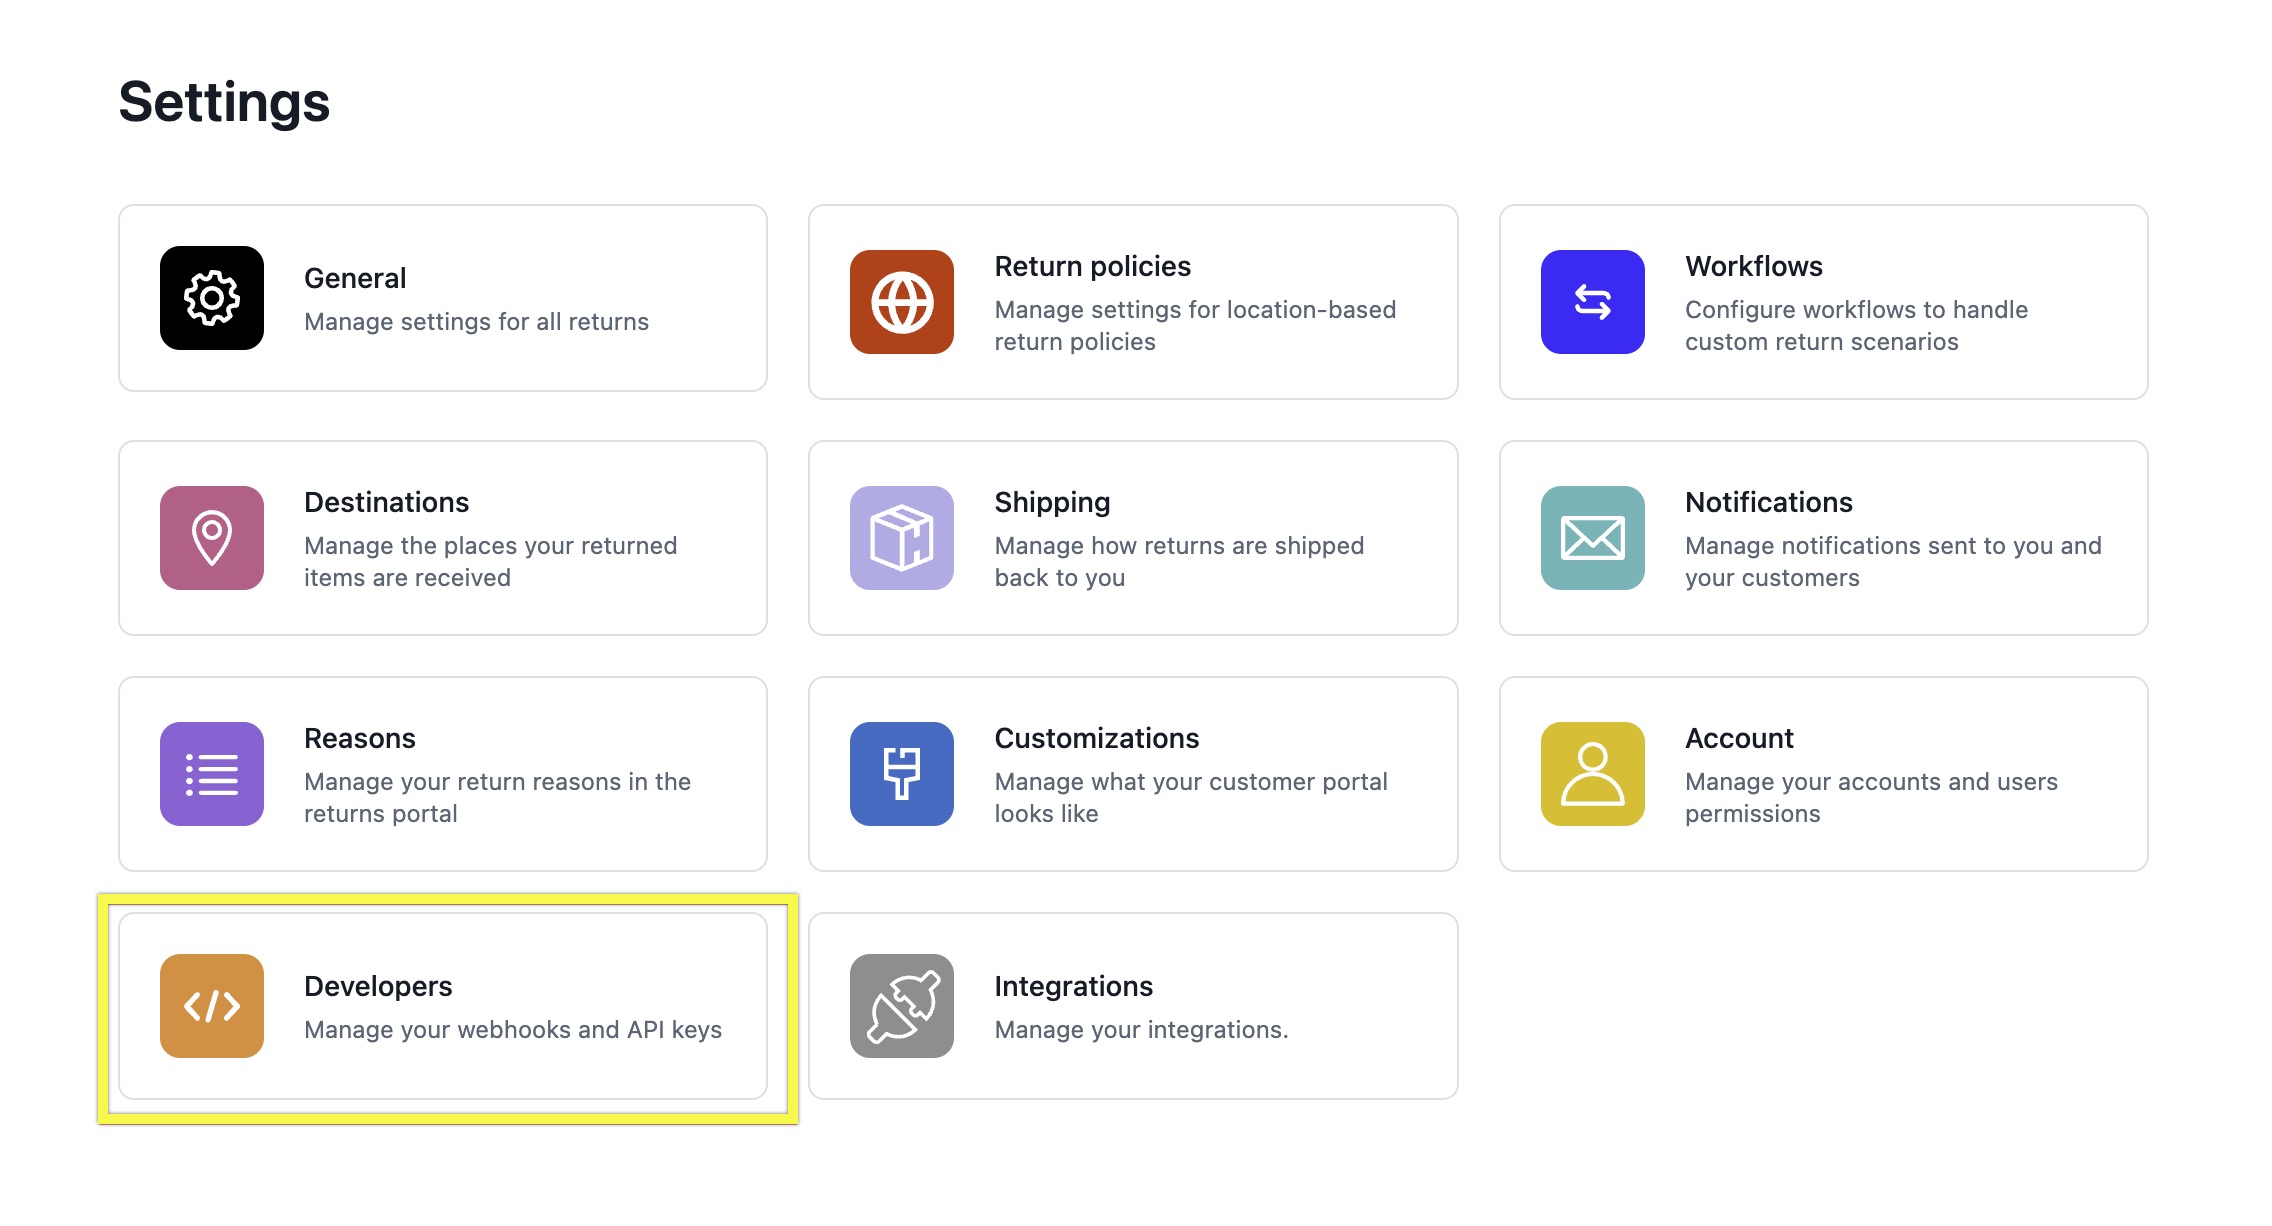Click the gray plug Integrations icon
Viewport: 2272px width, 1226px height.
pos(902,1006)
